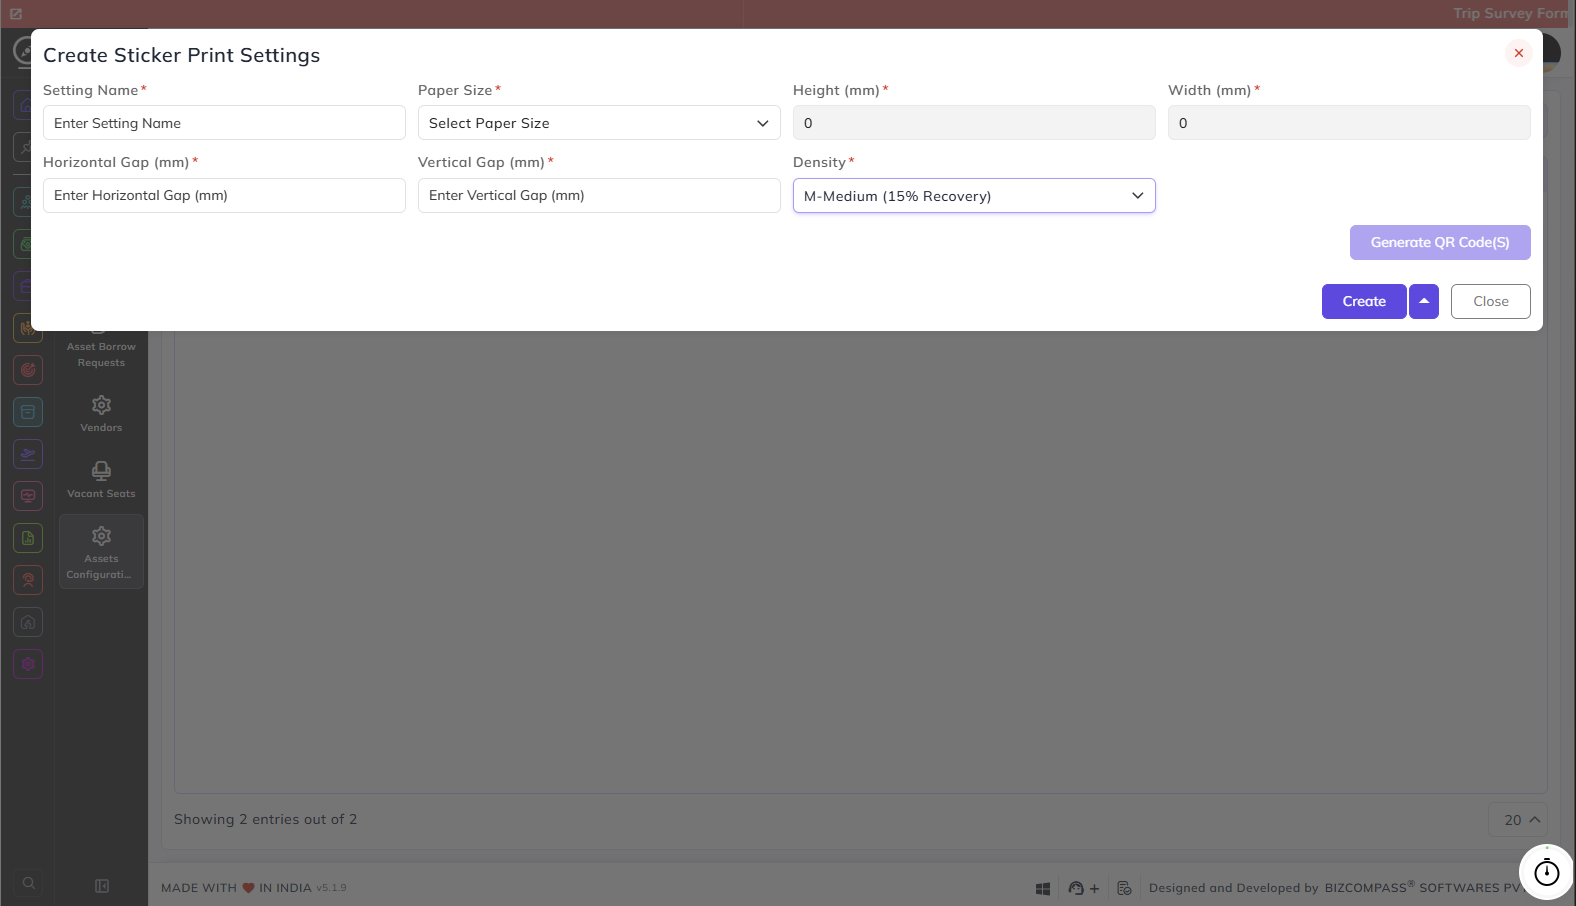Click the magenta gear settings module icon
This screenshot has height=906, width=1576.
28,664
